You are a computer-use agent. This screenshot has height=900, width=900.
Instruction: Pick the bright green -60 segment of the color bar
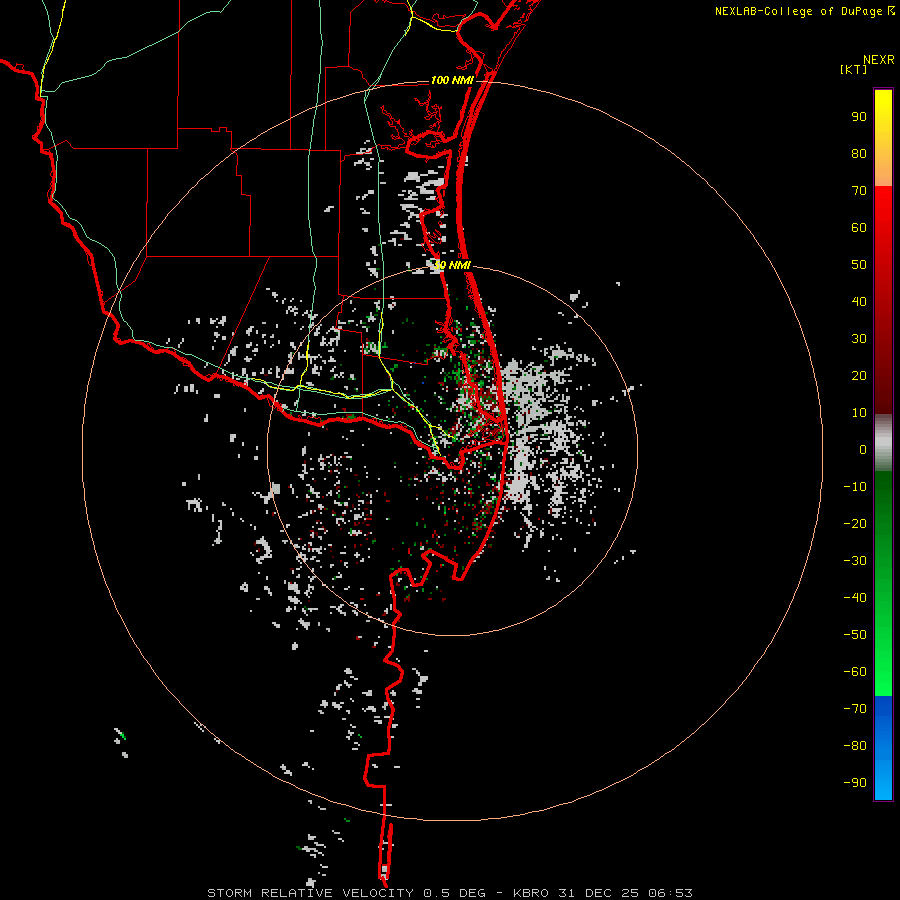[x=883, y=674]
